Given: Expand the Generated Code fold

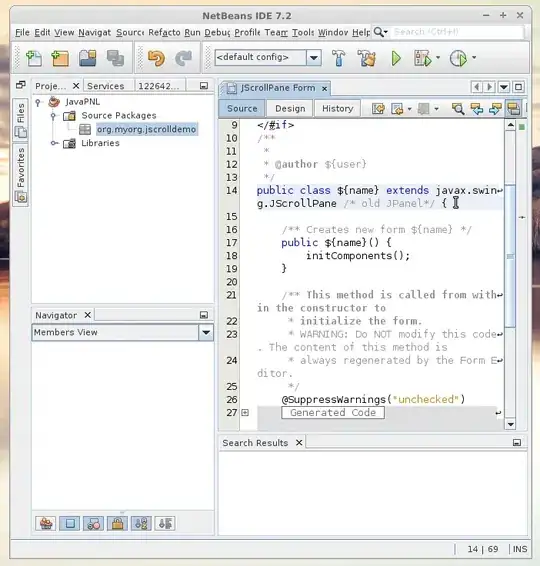Looking at the screenshot, I should tap(245, 413).
